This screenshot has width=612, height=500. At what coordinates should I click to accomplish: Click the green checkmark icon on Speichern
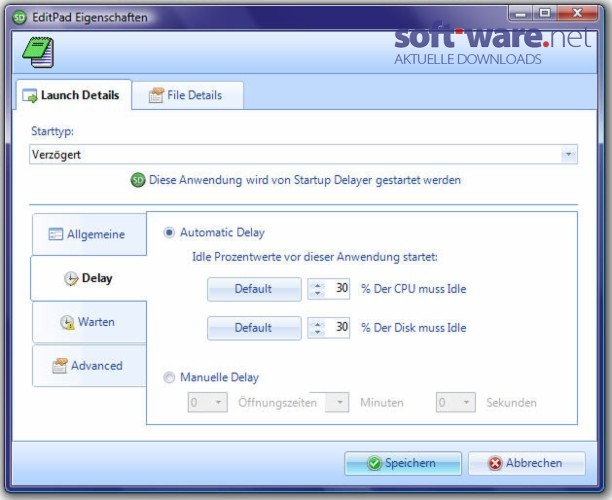click(374, 463)
